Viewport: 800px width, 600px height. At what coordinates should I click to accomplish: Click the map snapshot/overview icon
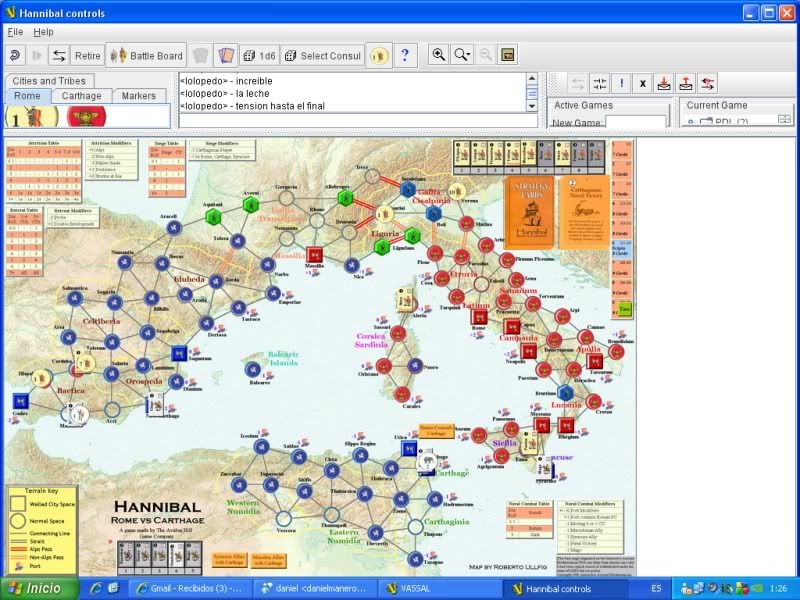pyautogui.click(x=508, y=55)
